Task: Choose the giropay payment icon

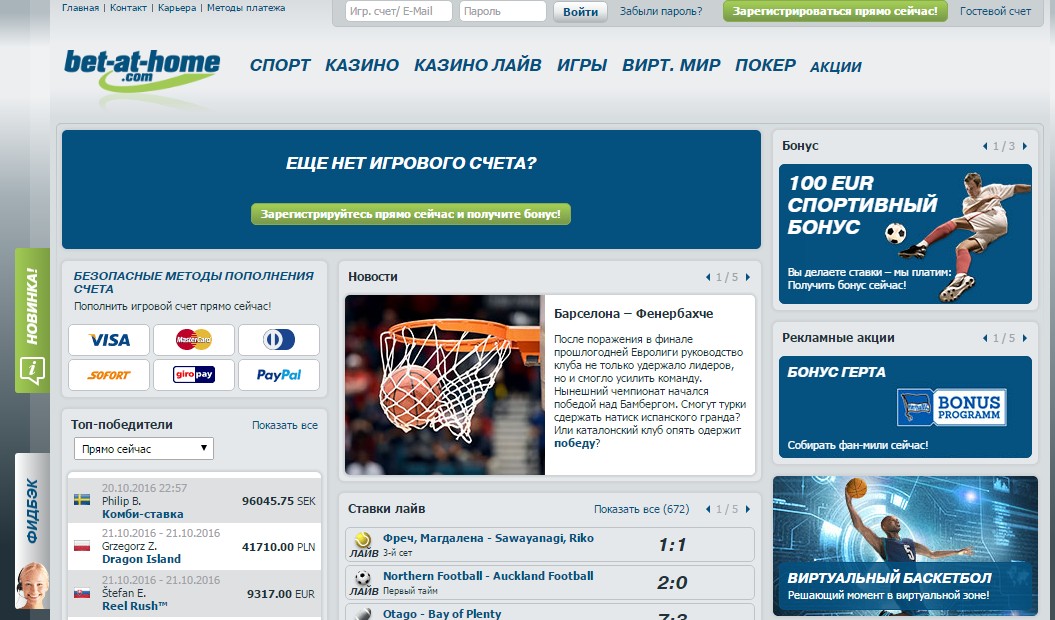Action: tap(194, 375)
